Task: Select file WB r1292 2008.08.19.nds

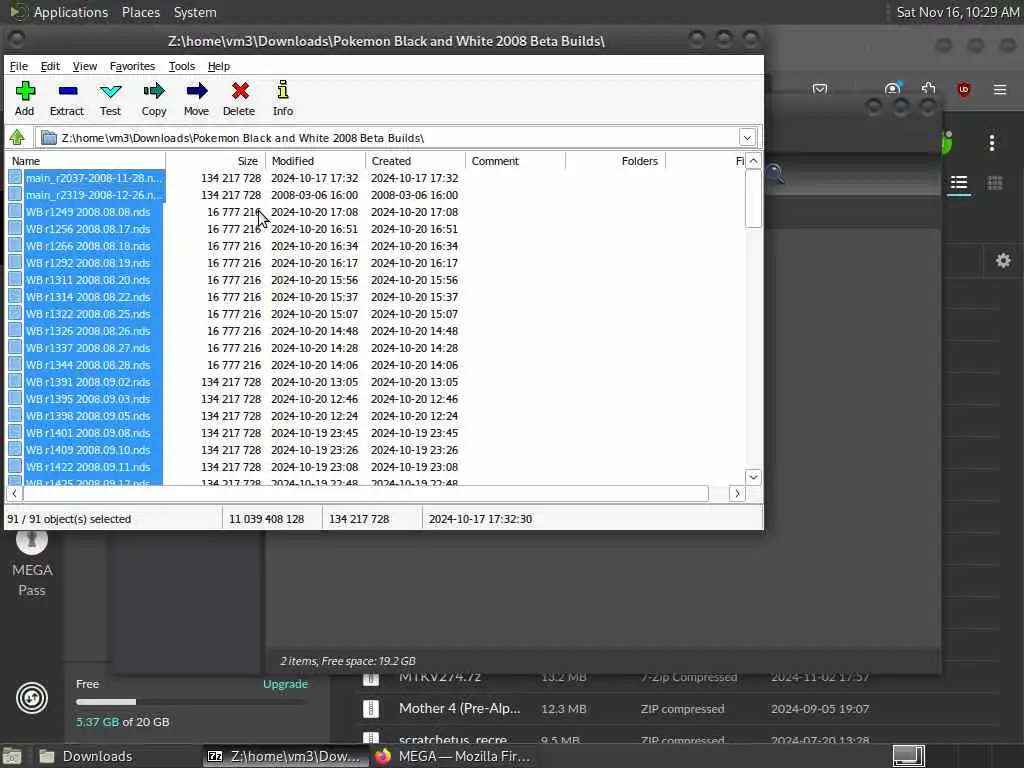Action: [x=88, y=263]
